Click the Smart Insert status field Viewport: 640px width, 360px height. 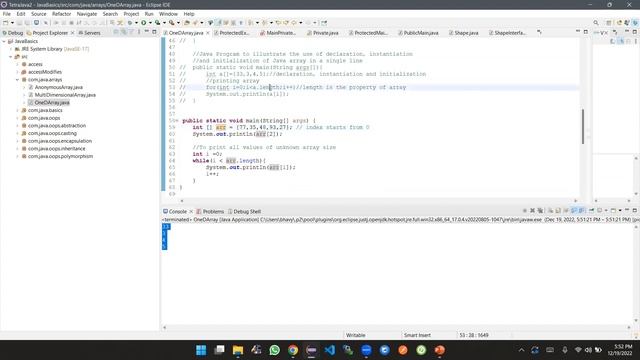tap(417, 335)
